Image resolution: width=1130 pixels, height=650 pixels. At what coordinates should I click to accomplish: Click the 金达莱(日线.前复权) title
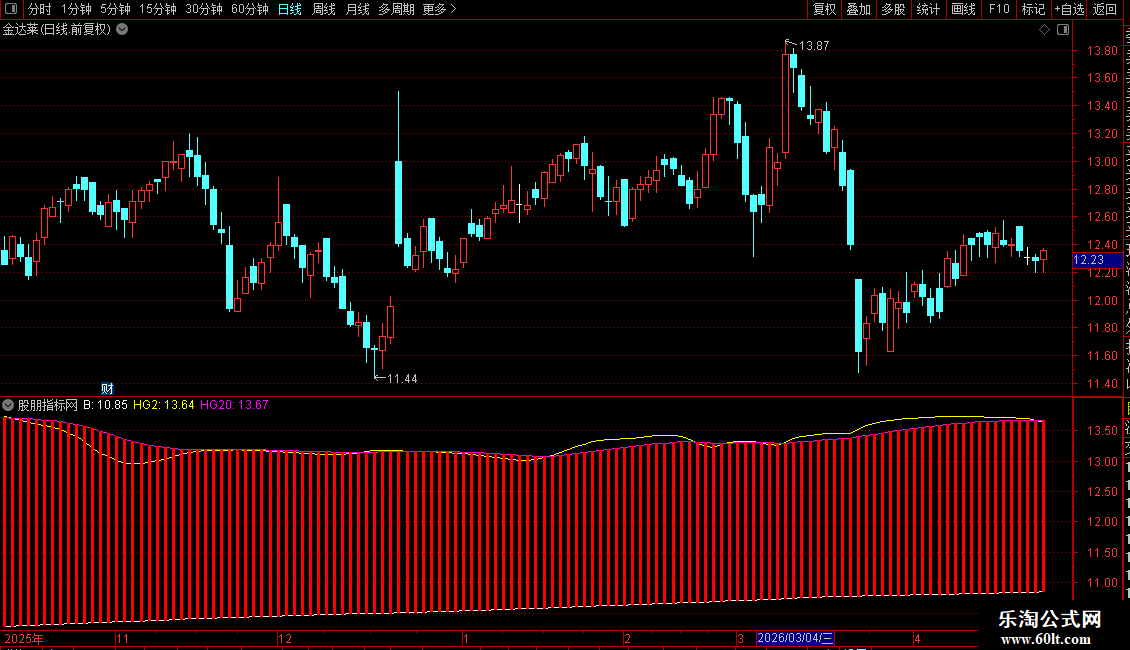pyautogui.click(x=57, y=30)
